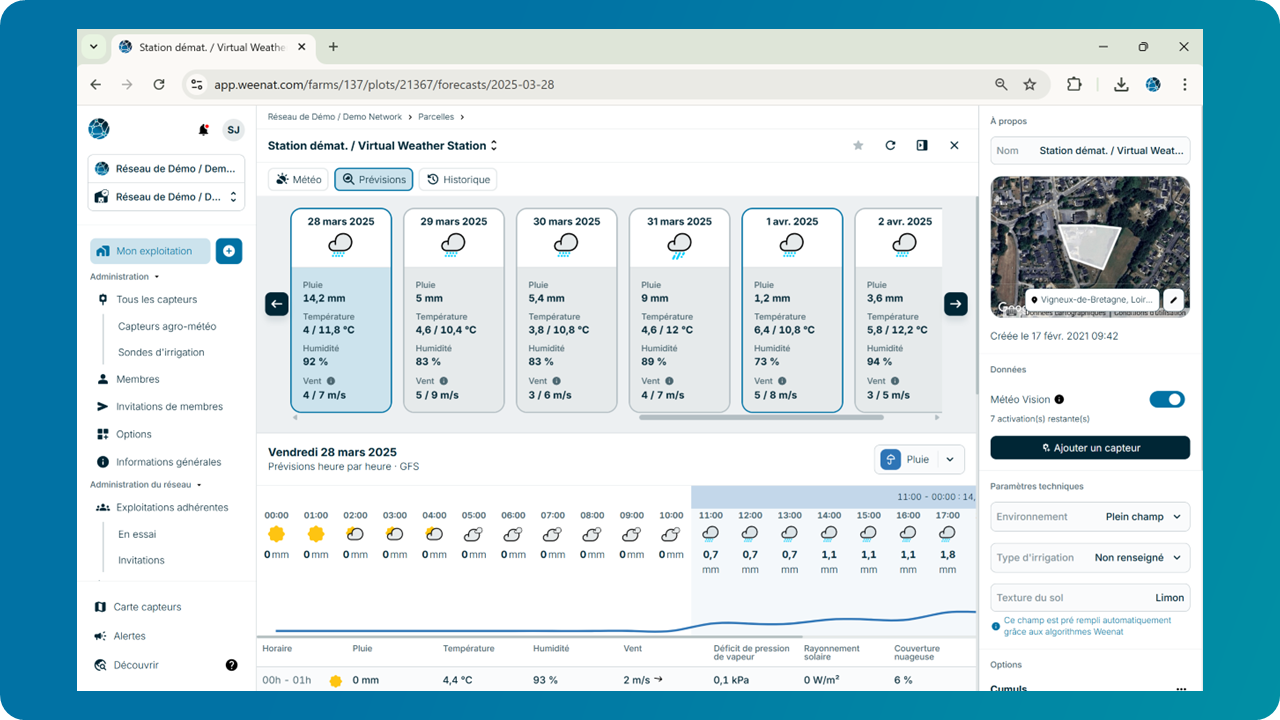Viewport: 1280px width, 720px height.
Task: Toggle side panel layout icon
Action: (x=922, y=146)
